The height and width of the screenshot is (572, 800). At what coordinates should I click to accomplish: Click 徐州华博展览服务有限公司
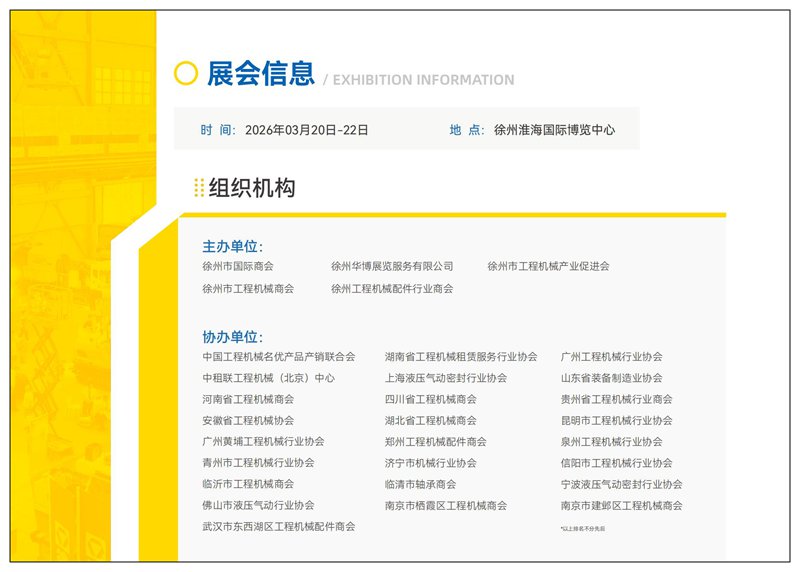coord(392,266)
